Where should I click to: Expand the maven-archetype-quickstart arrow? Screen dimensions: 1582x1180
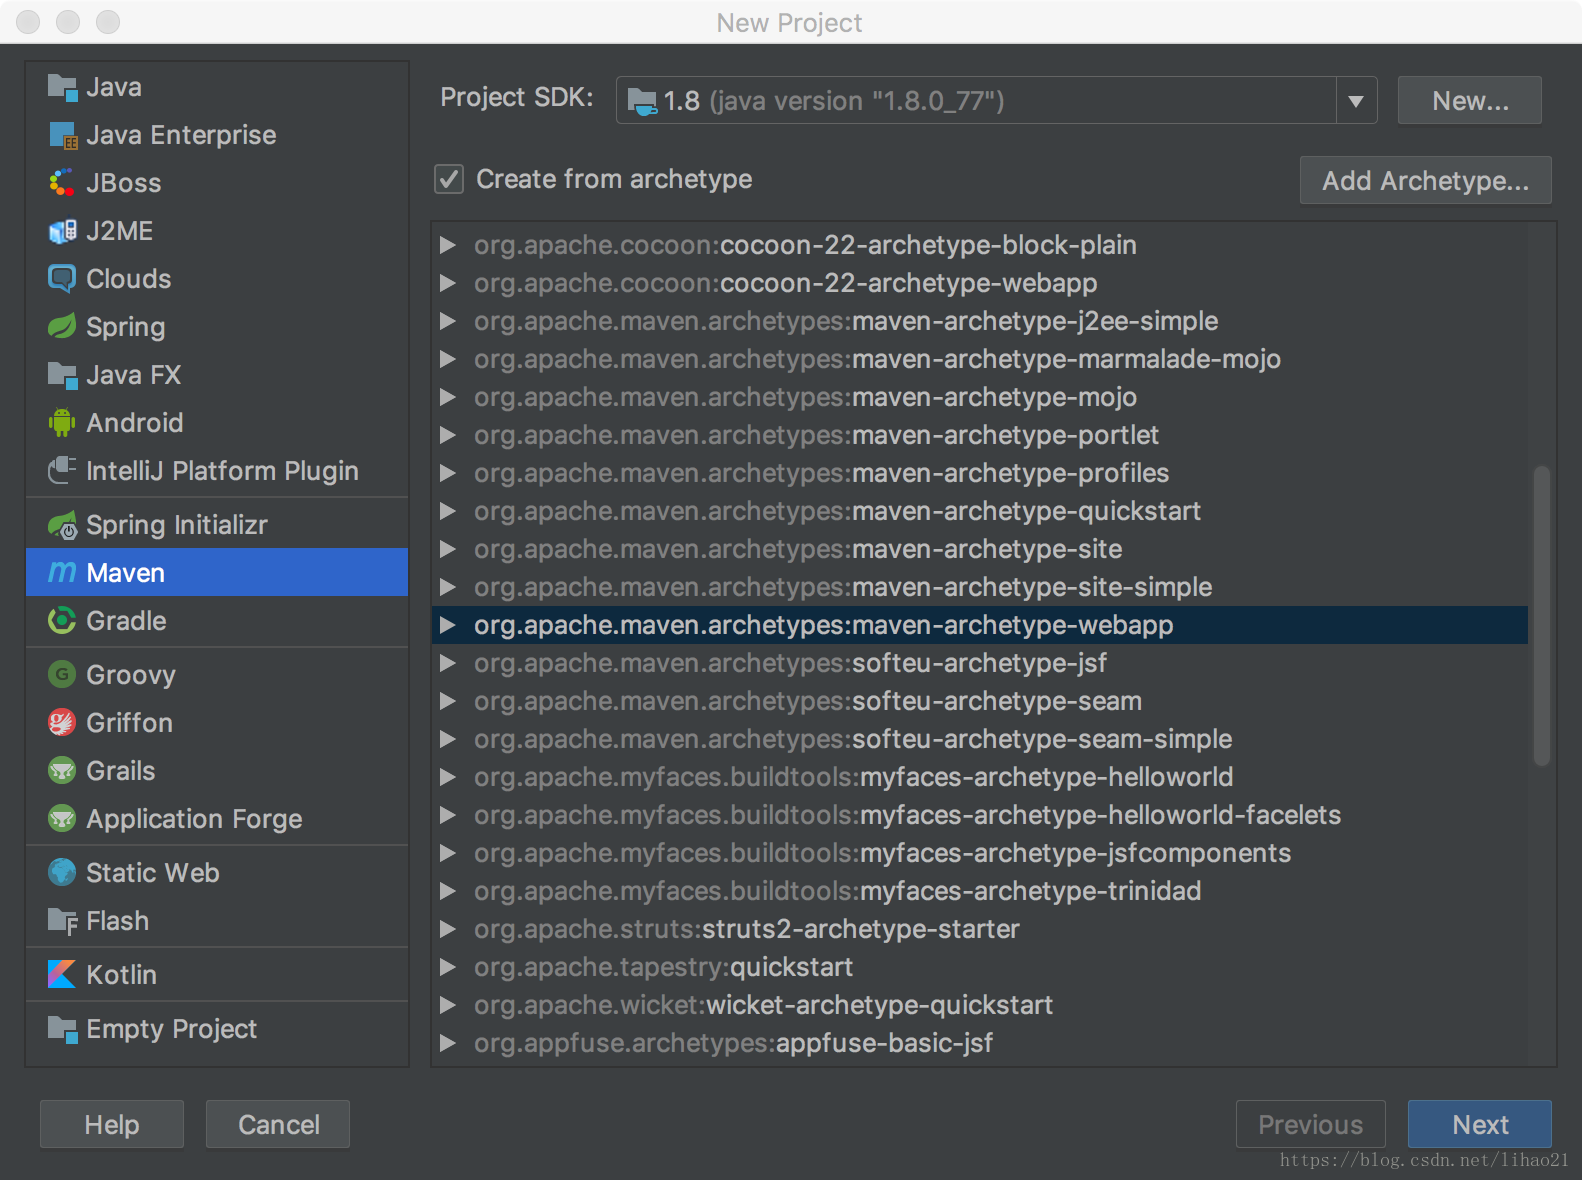click(x=448, y=511)
